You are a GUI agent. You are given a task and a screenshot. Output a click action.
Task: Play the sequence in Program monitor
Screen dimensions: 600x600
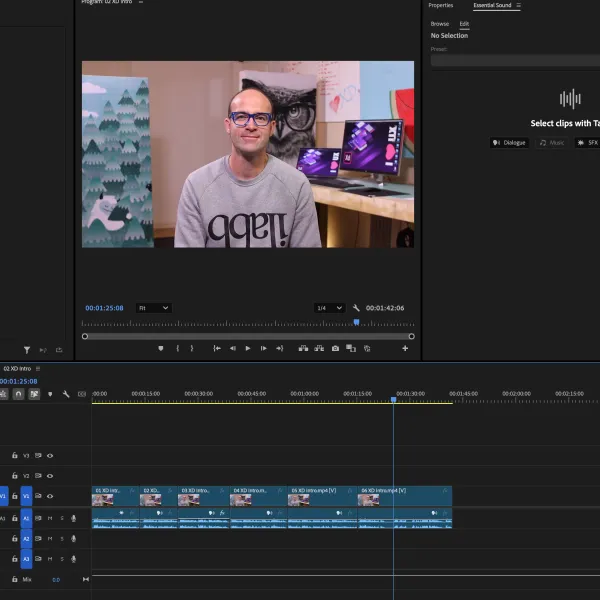pyautogui.click(x=248, y=348)
